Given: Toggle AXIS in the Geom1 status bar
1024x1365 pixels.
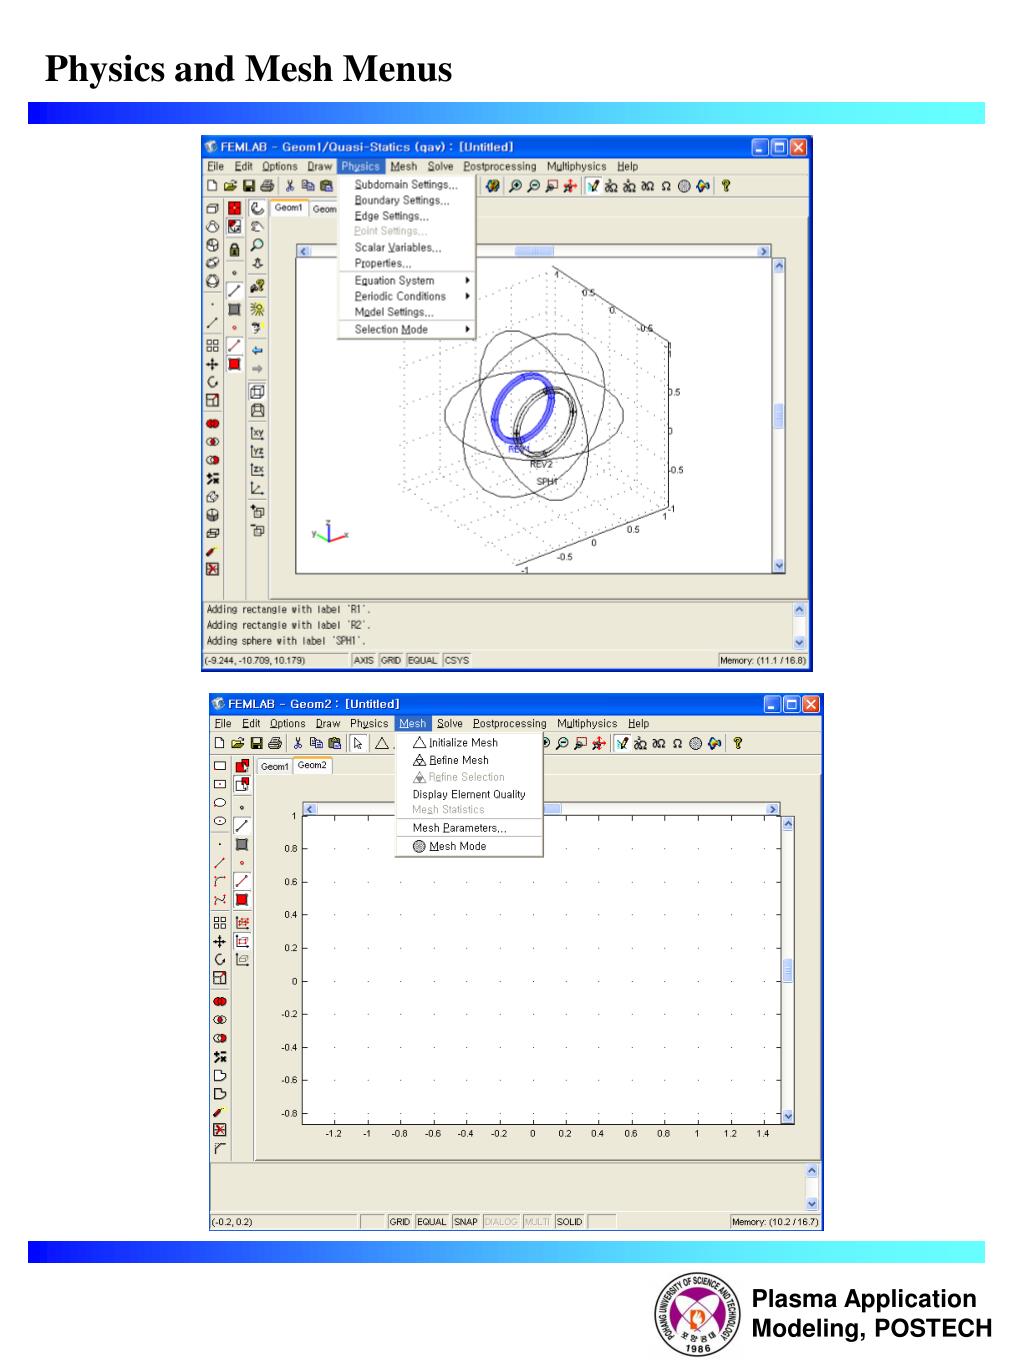Looking at the screenshot, I should [x=364, y=660].
